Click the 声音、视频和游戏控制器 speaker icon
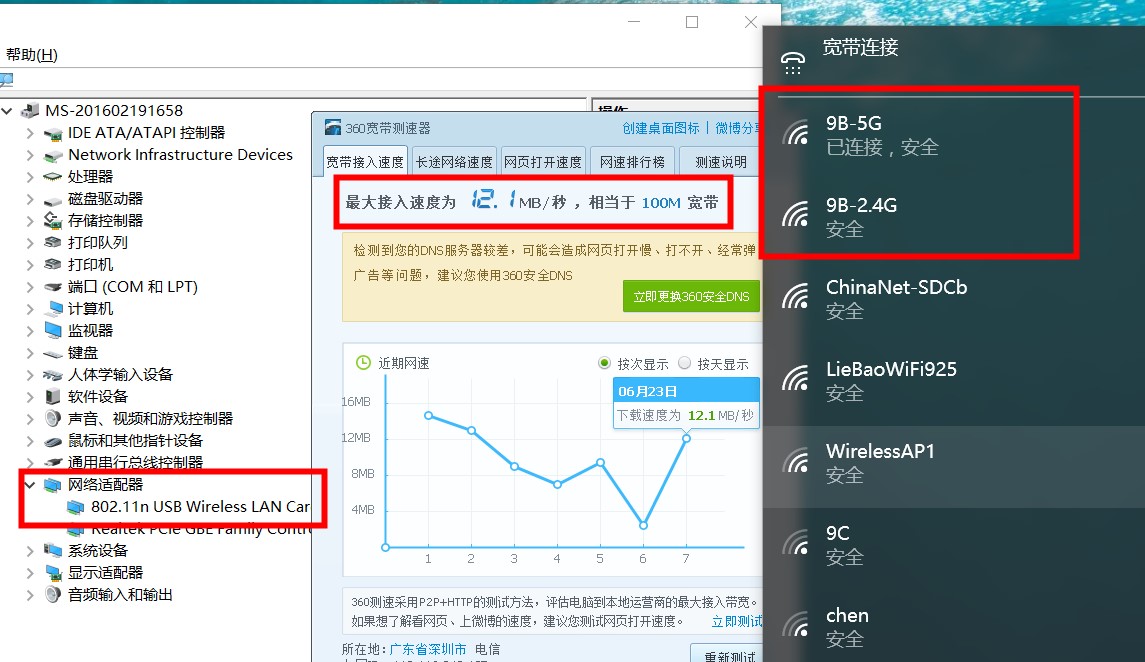The image size is (1145, 662). coord(53,419)
